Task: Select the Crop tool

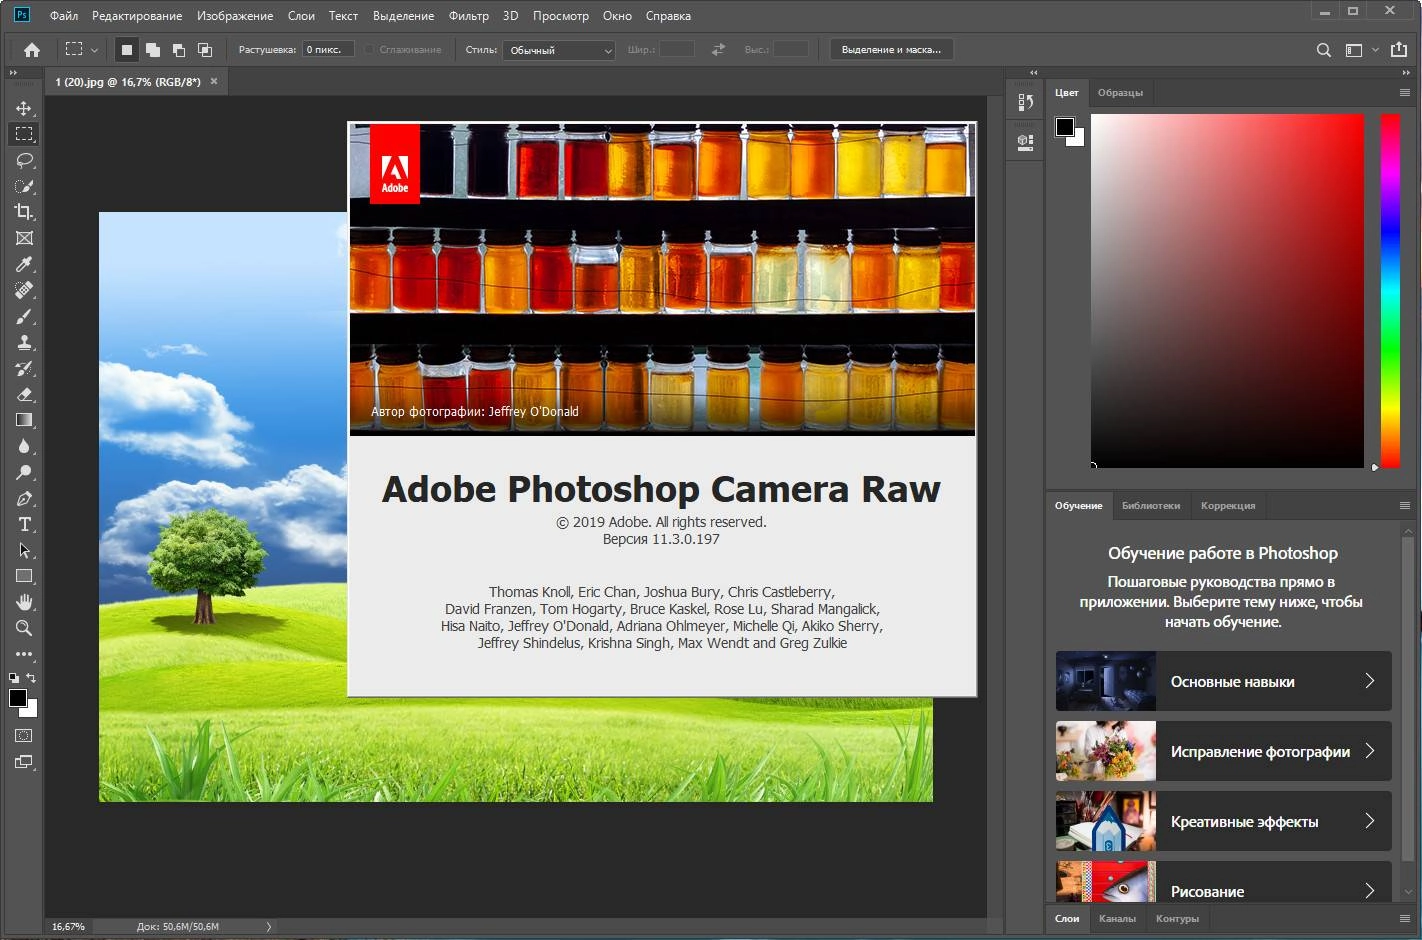Action: coord(24,212)
